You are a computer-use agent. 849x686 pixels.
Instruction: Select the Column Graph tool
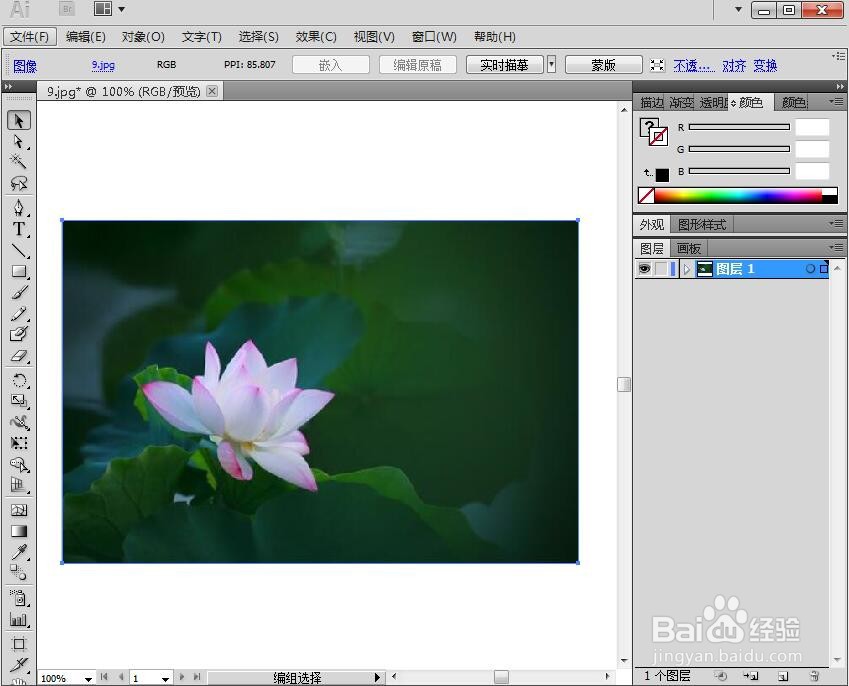point(19,619)
